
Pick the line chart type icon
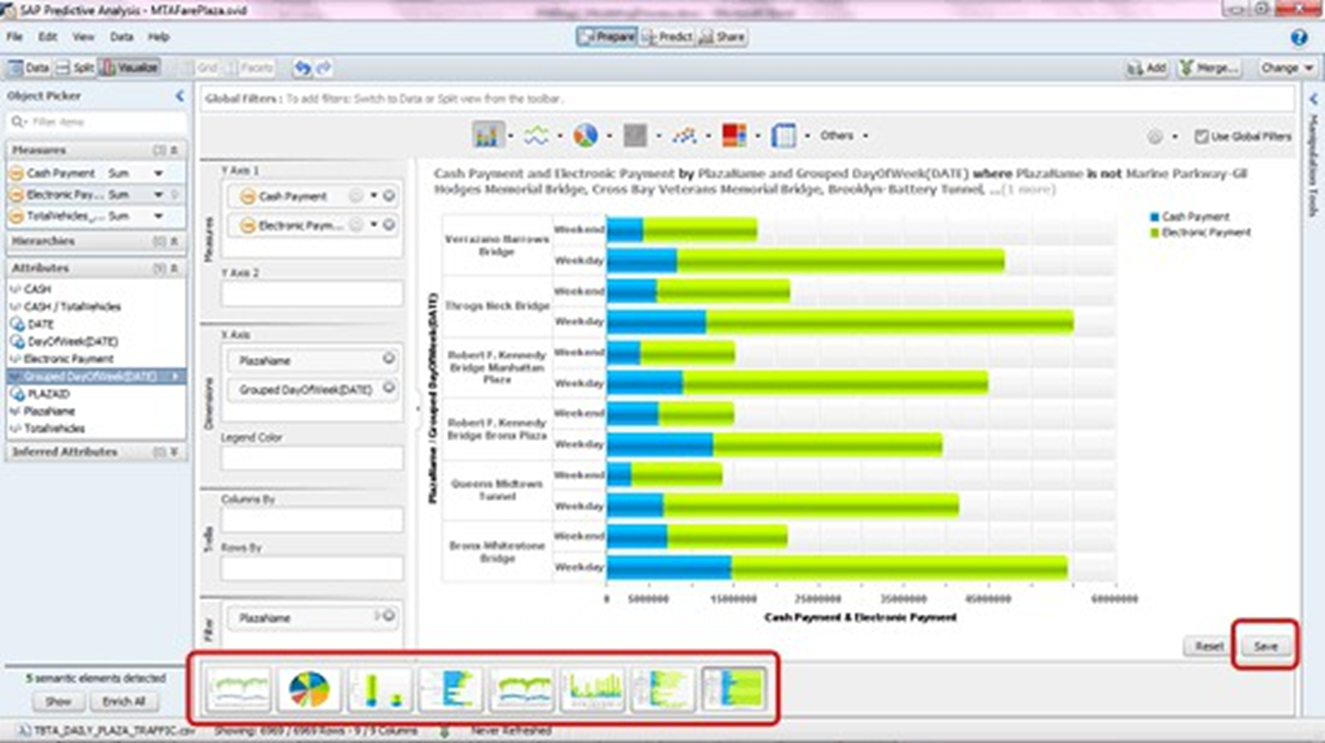[537, 135]
